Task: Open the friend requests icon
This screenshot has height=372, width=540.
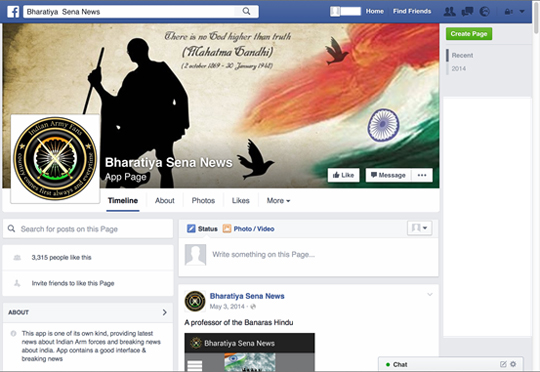Action: (449, 12)
